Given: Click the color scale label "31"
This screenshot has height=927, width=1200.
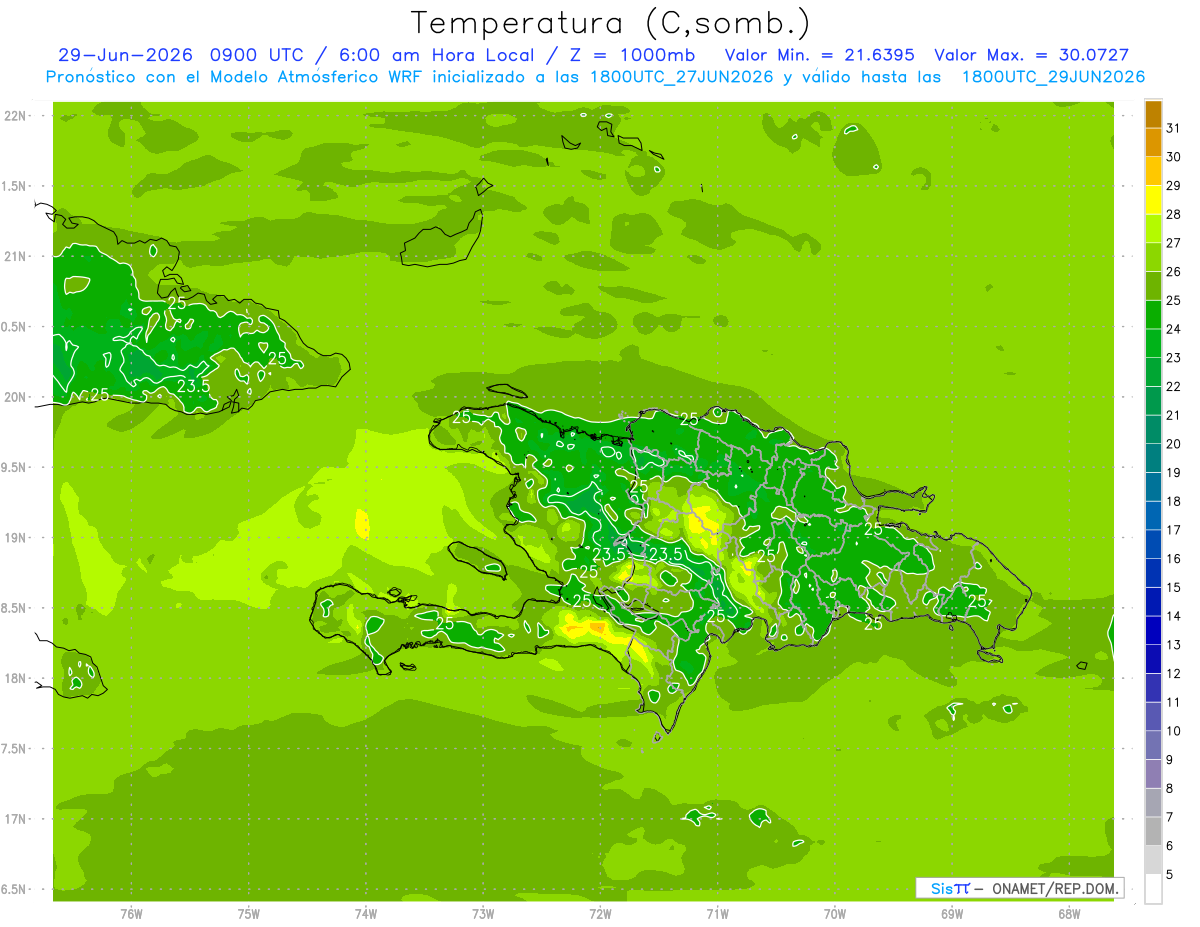Looking at the screenshot, I should (1174, 128).
